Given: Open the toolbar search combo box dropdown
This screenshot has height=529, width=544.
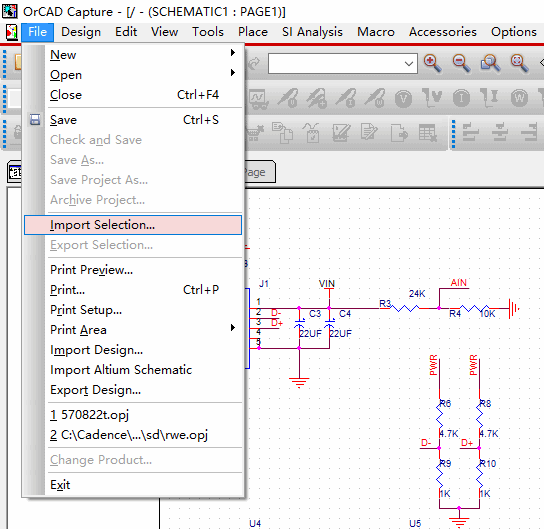Looking at the screenshot, I should (x=409, y=64).
